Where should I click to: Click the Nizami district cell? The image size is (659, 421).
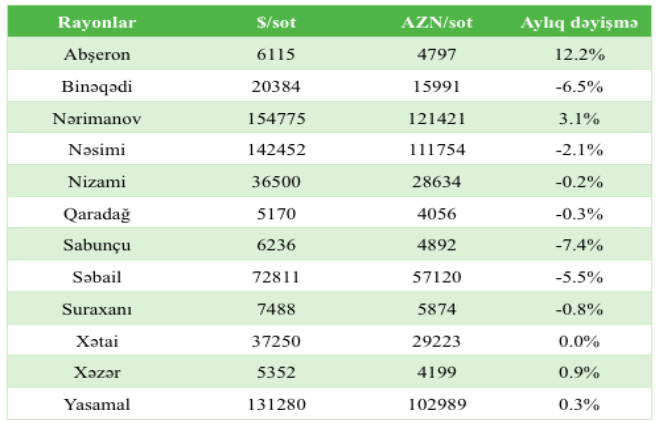97,184
